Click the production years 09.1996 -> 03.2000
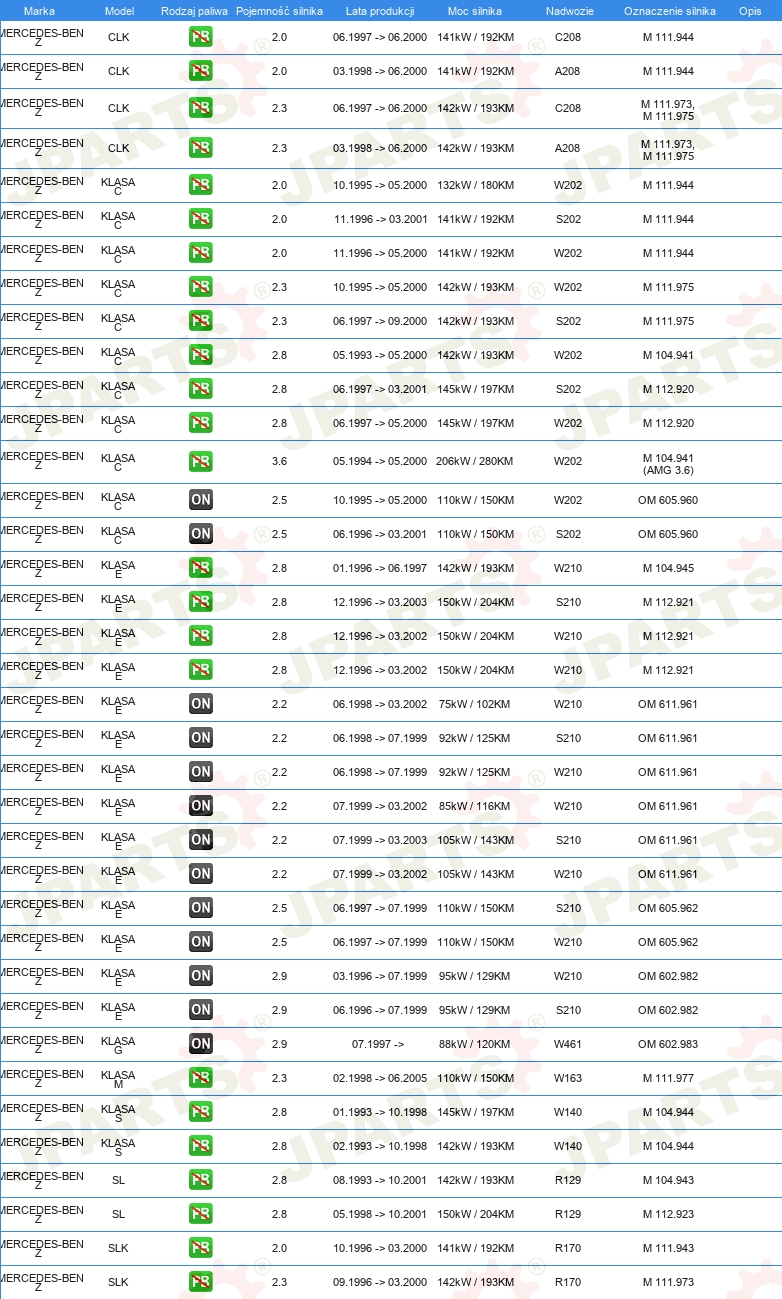Viewport: 782px width, 1299px height. point(380,1283)
